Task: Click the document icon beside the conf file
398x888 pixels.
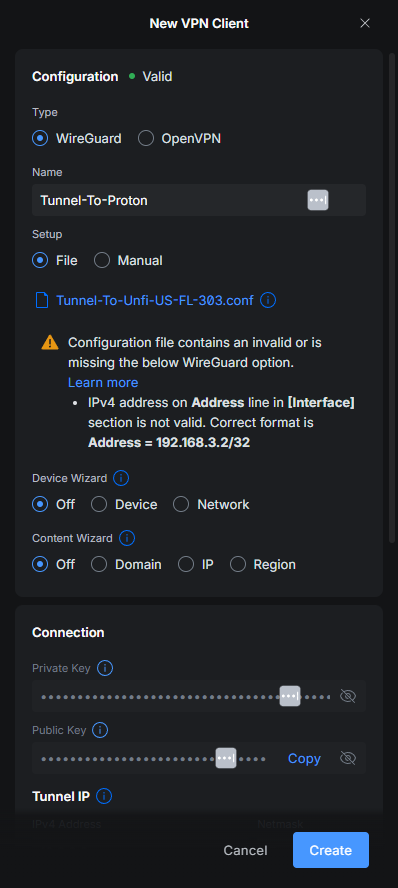Action: click(x=42, y=300)
